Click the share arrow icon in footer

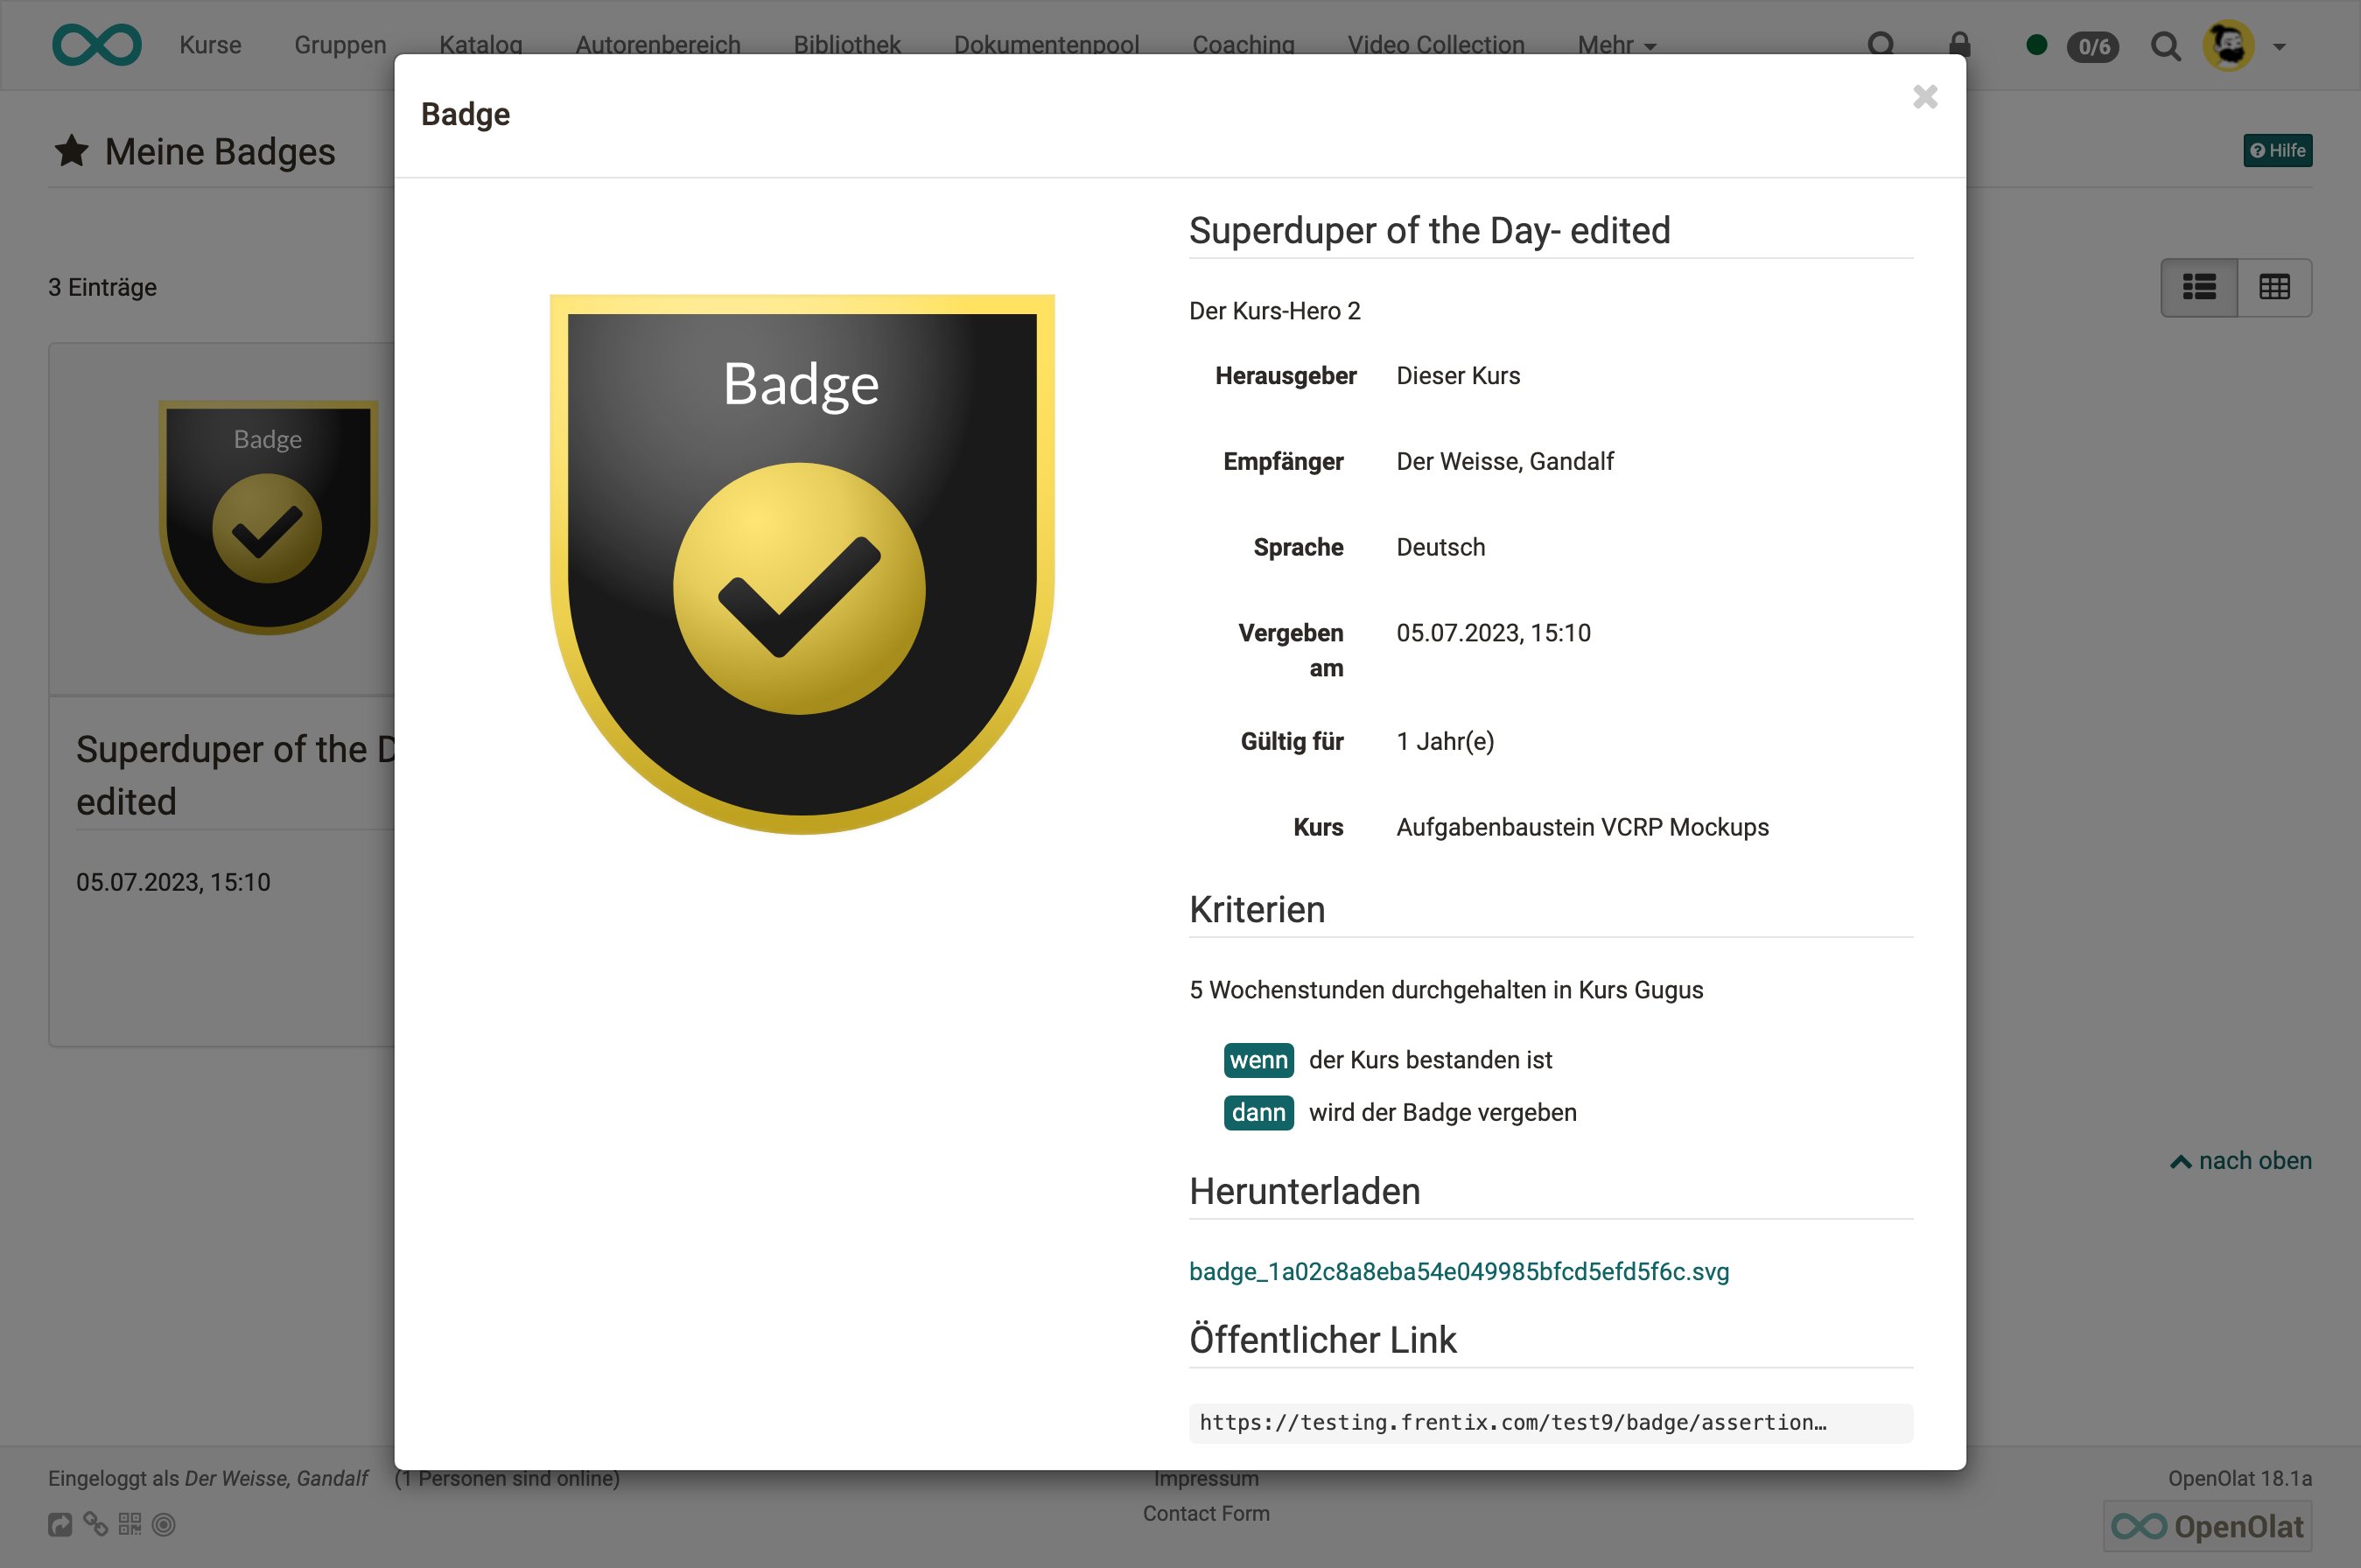(60, 1524)
